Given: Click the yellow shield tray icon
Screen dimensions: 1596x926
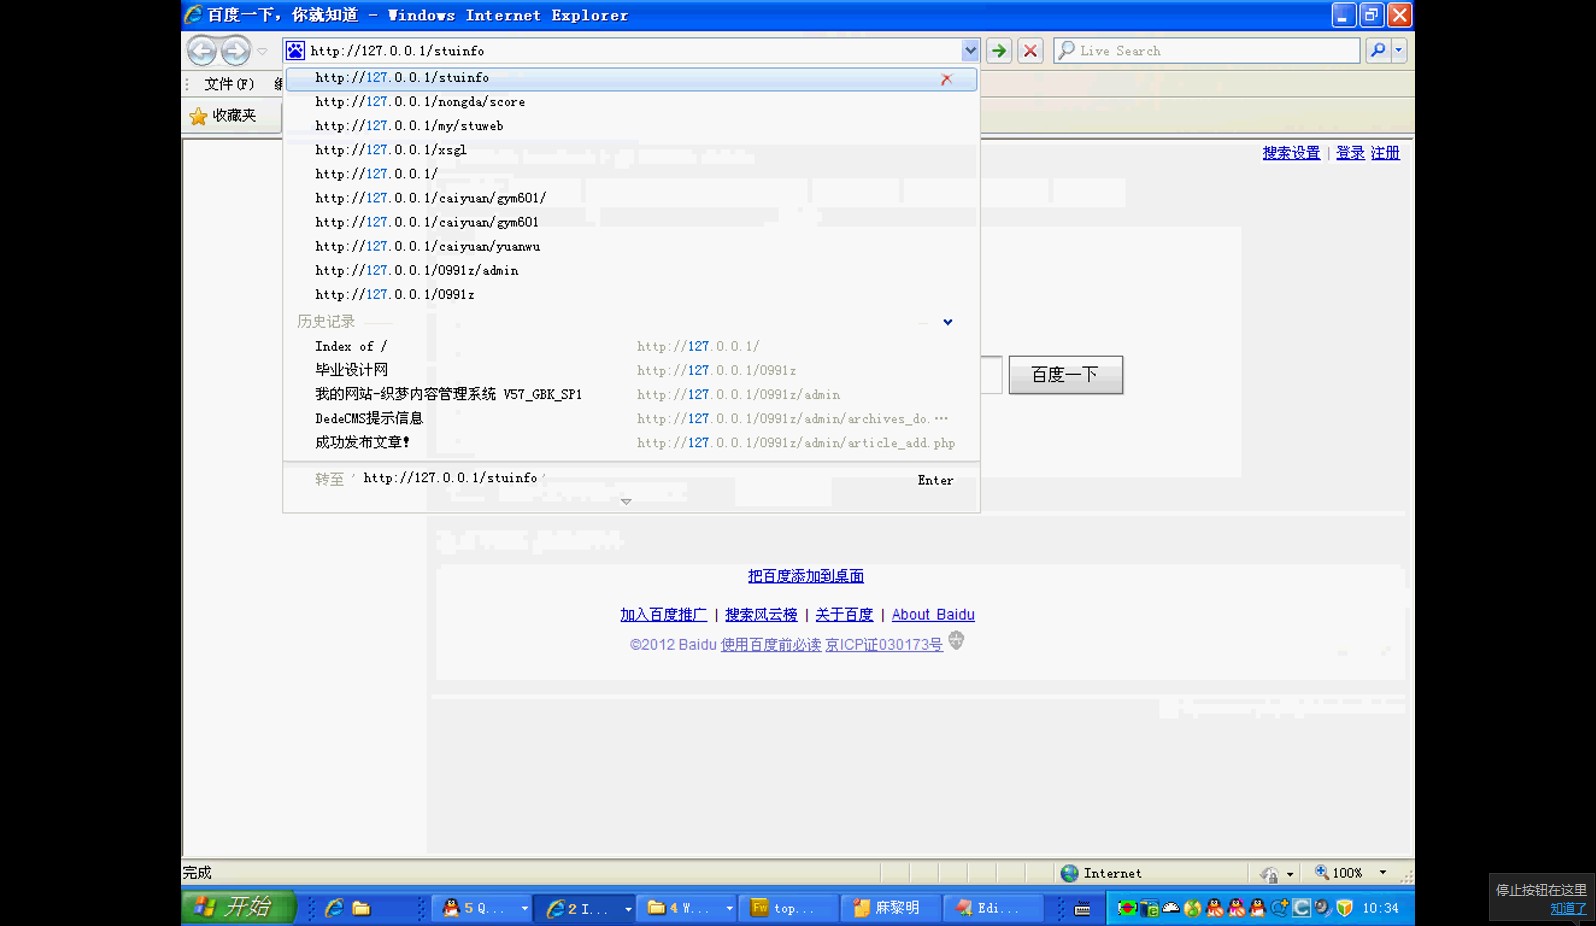Looking at the screenshot, I should (1345, 908).
